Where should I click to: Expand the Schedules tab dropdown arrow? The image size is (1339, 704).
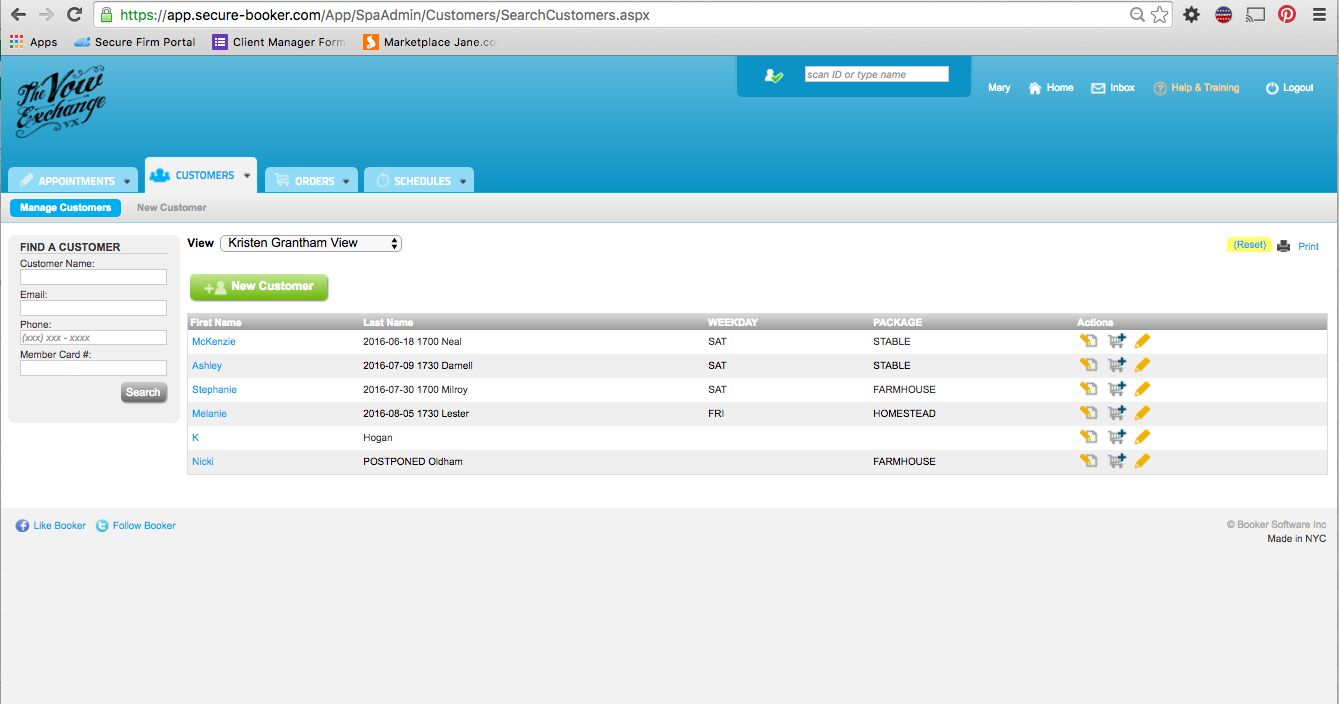pyautogui.click(x=462, y=182)
